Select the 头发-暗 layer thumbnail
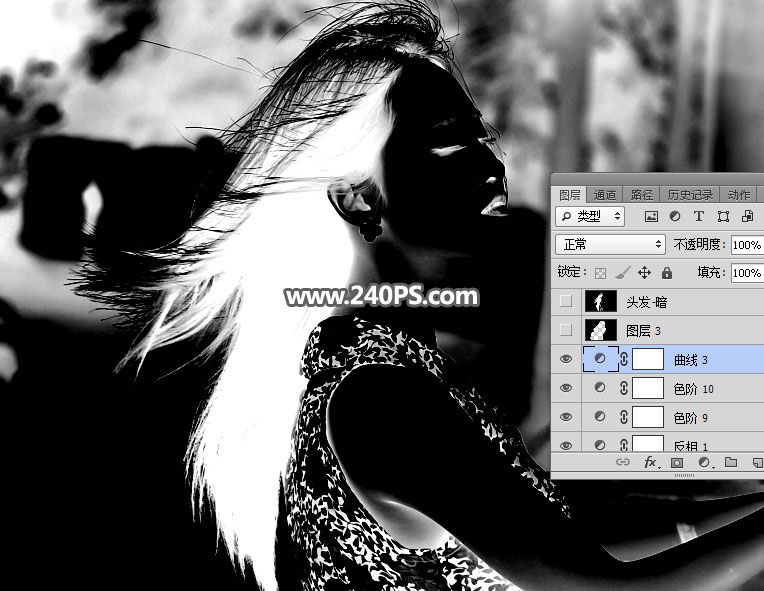Viewport: 764px width, 591px height. 601,301
